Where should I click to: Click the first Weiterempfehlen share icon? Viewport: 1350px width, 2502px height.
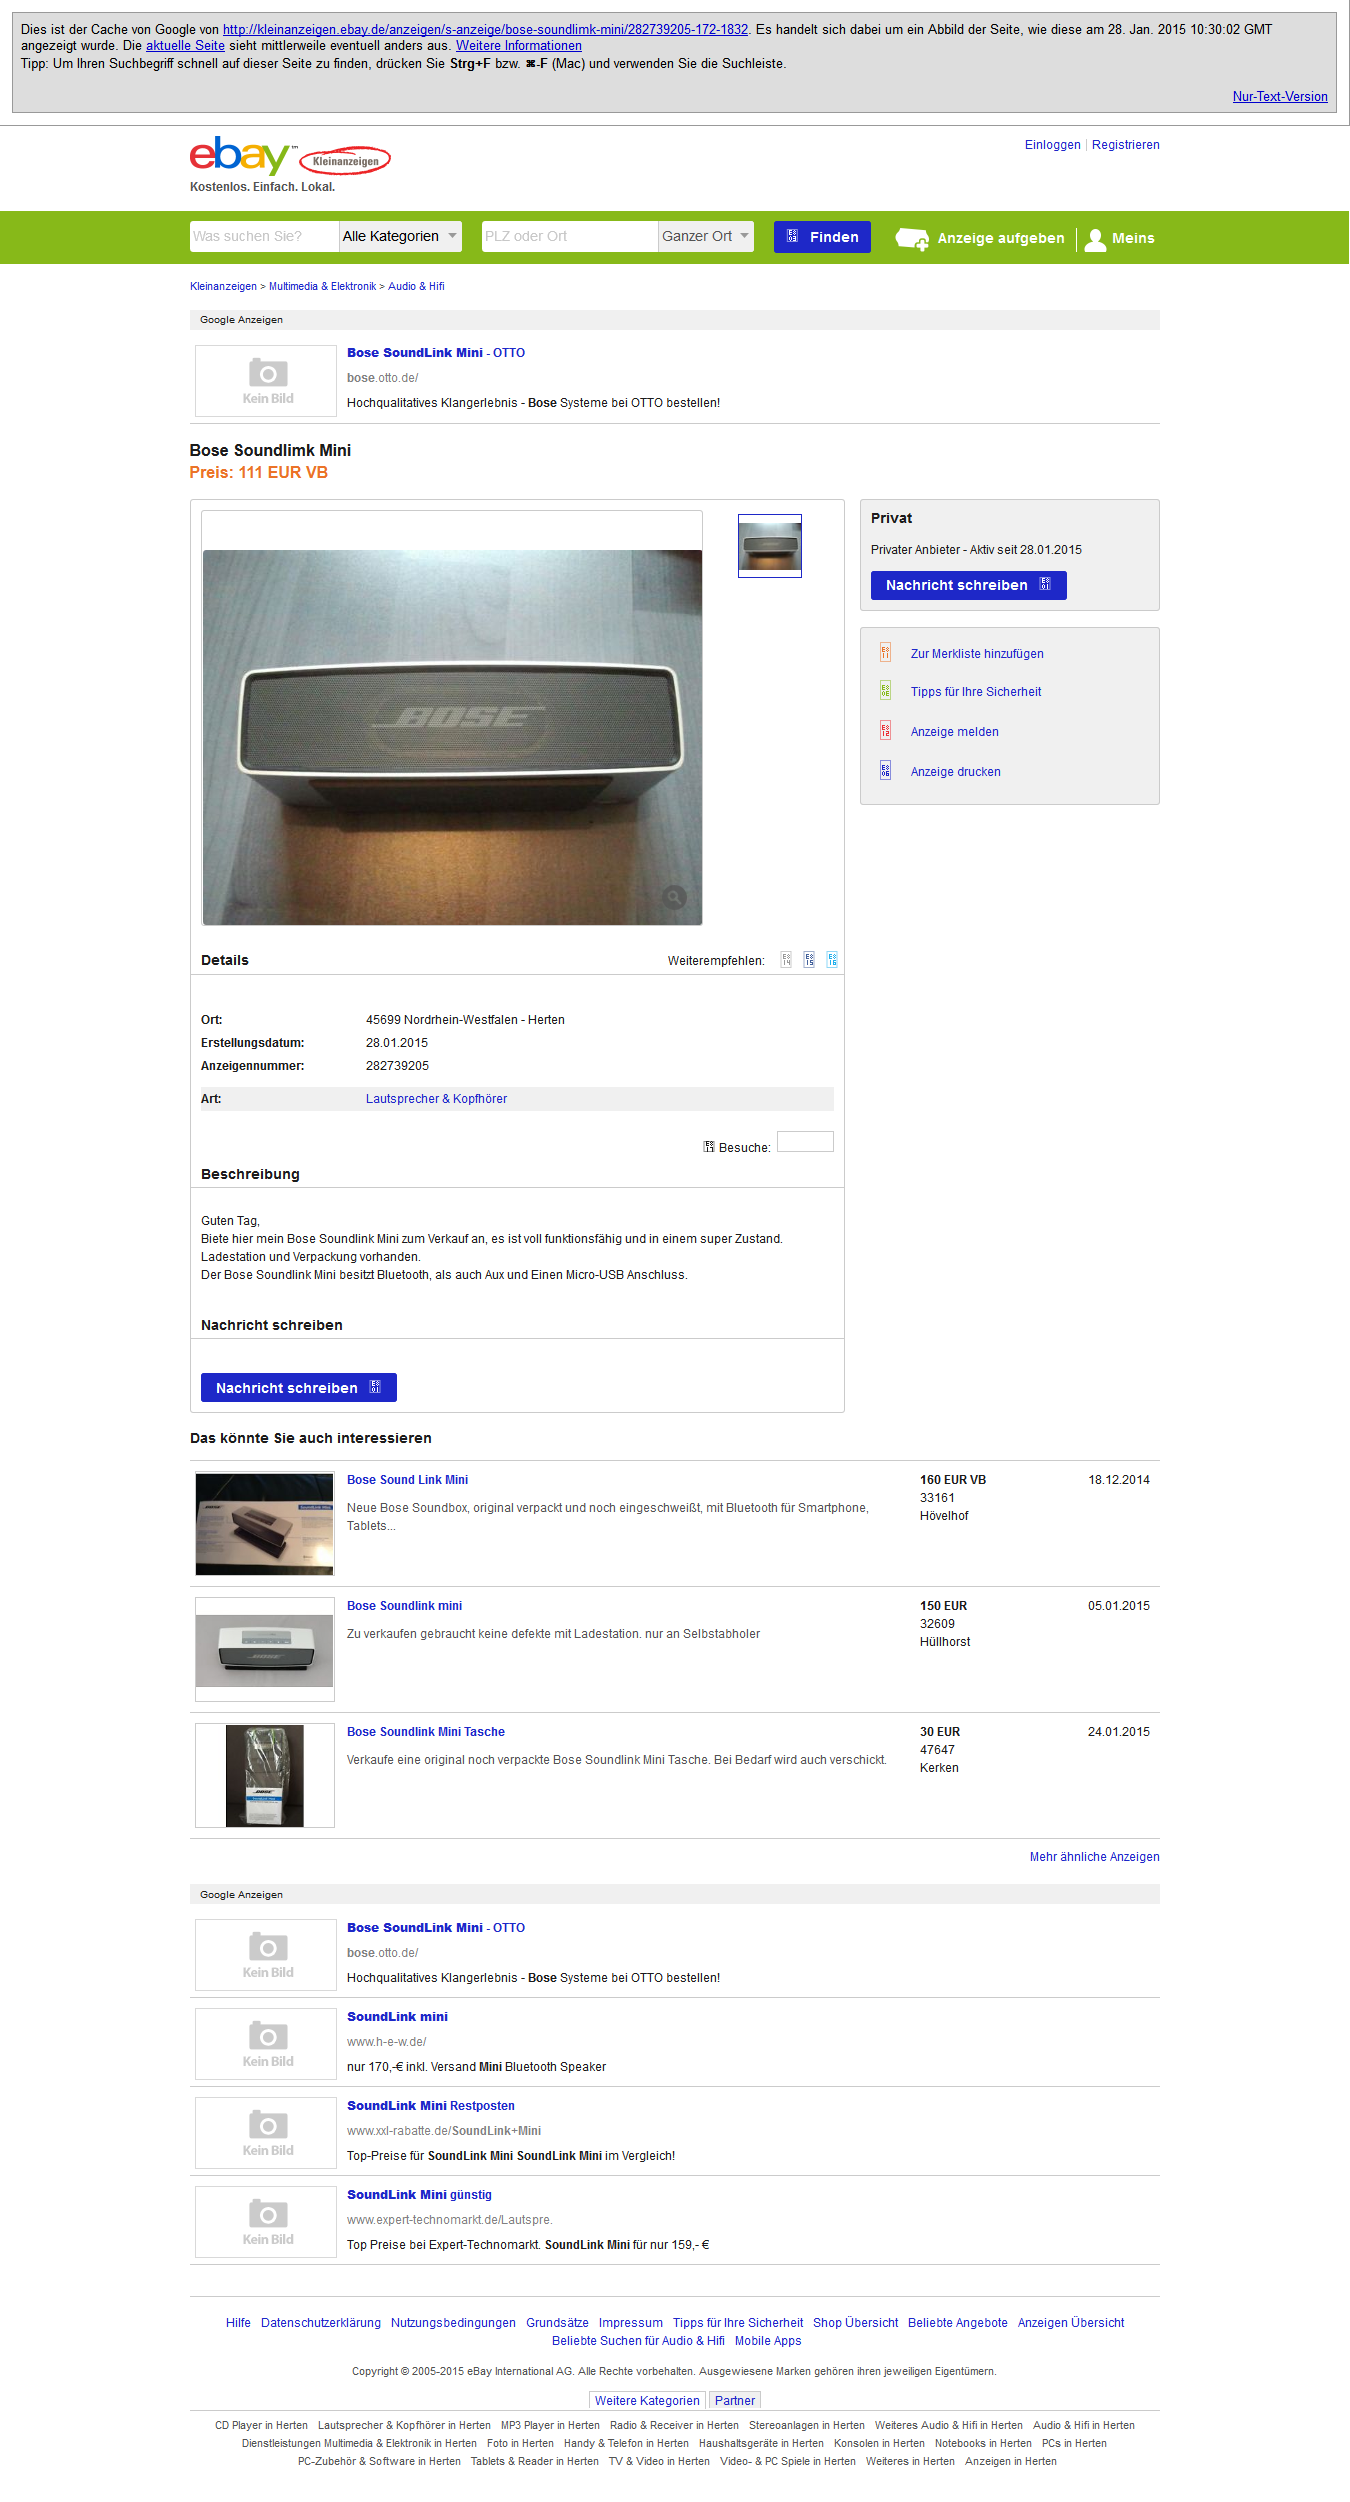click(787, 960)
